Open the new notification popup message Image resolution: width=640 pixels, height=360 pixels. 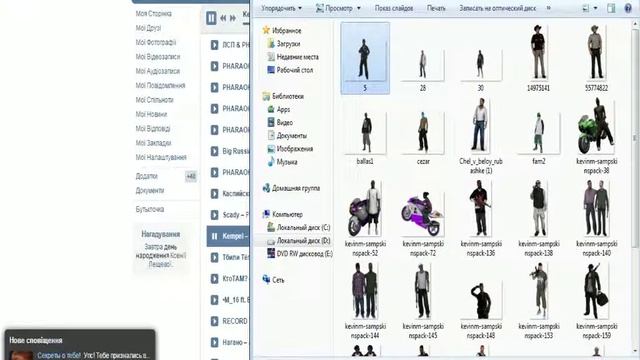pos(80,345)
